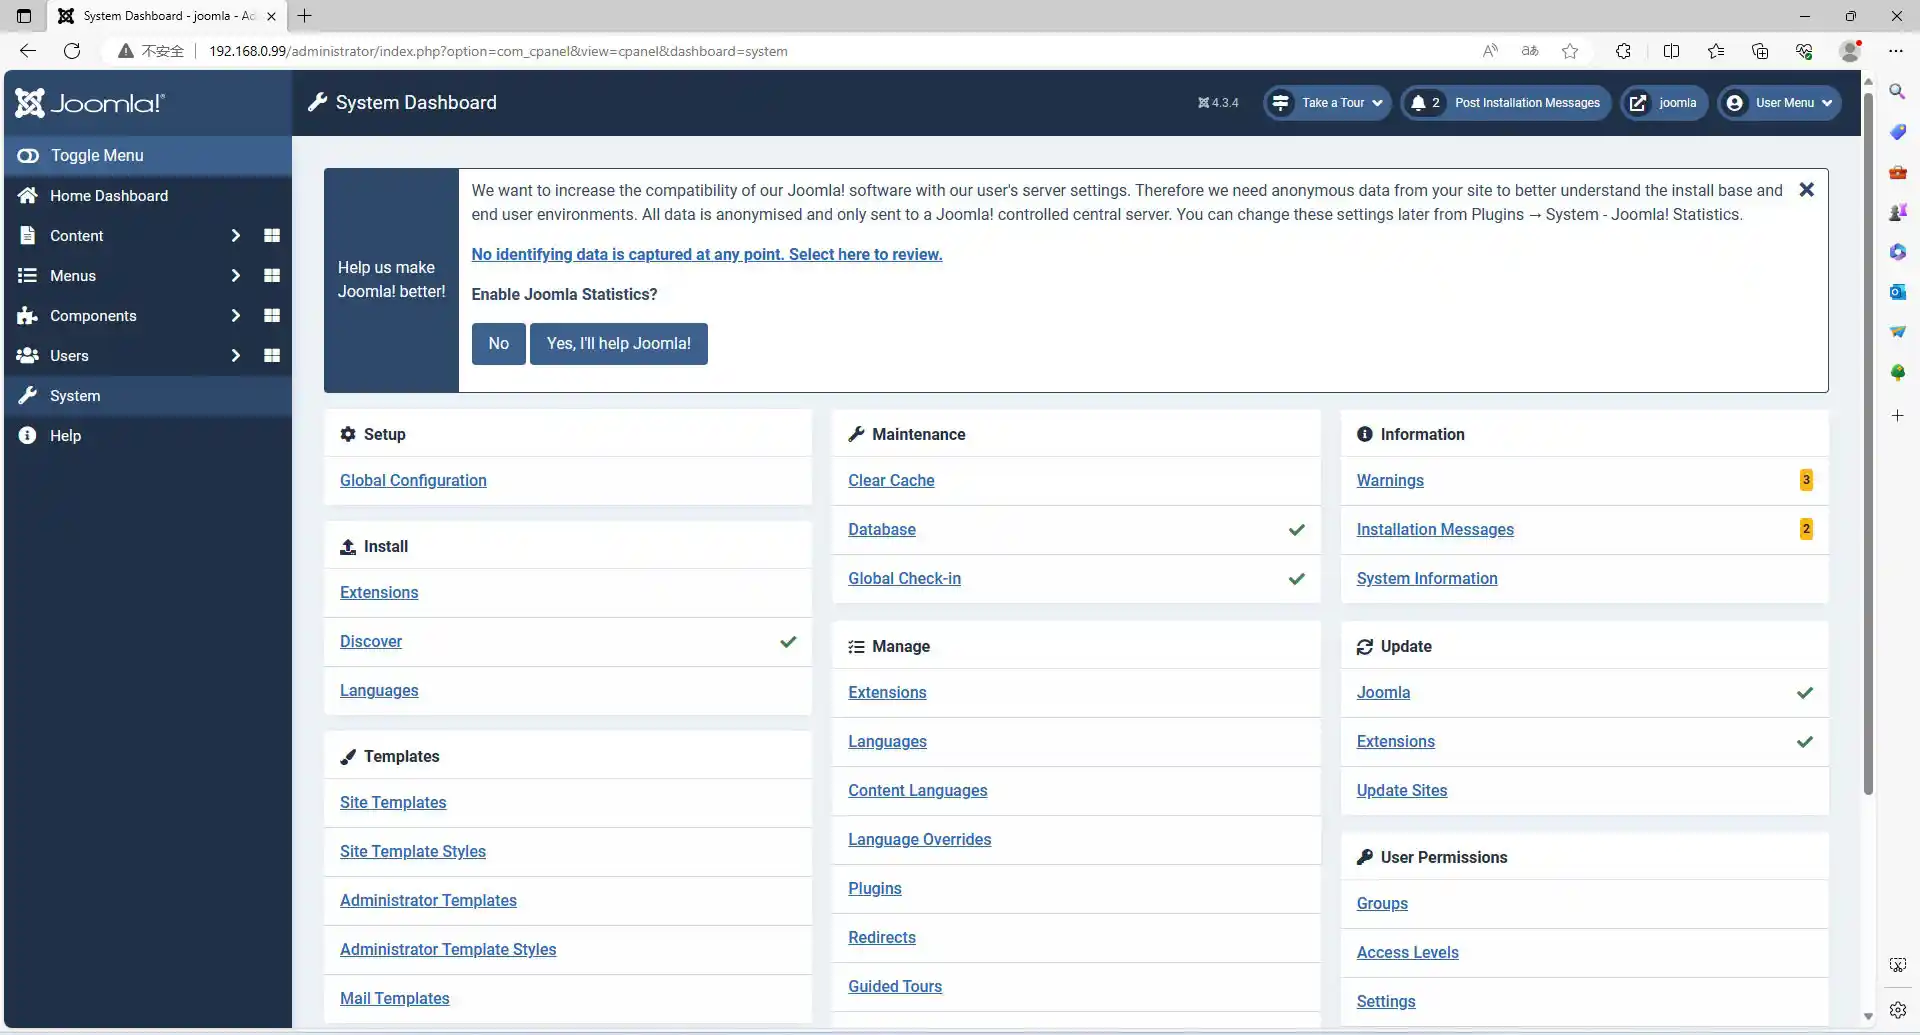Dismiss the Joomla statistics notice with X

click(x=1806, y=190)
